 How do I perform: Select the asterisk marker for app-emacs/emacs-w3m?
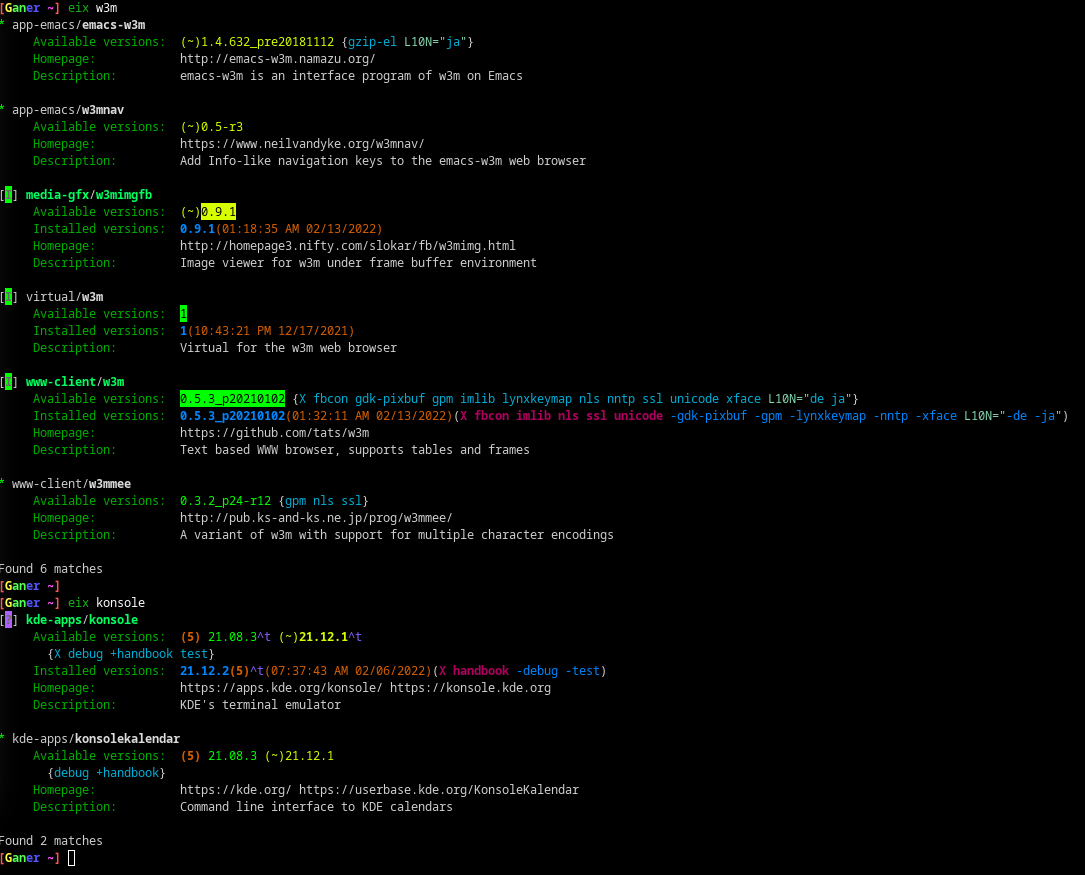click(2, 24)
